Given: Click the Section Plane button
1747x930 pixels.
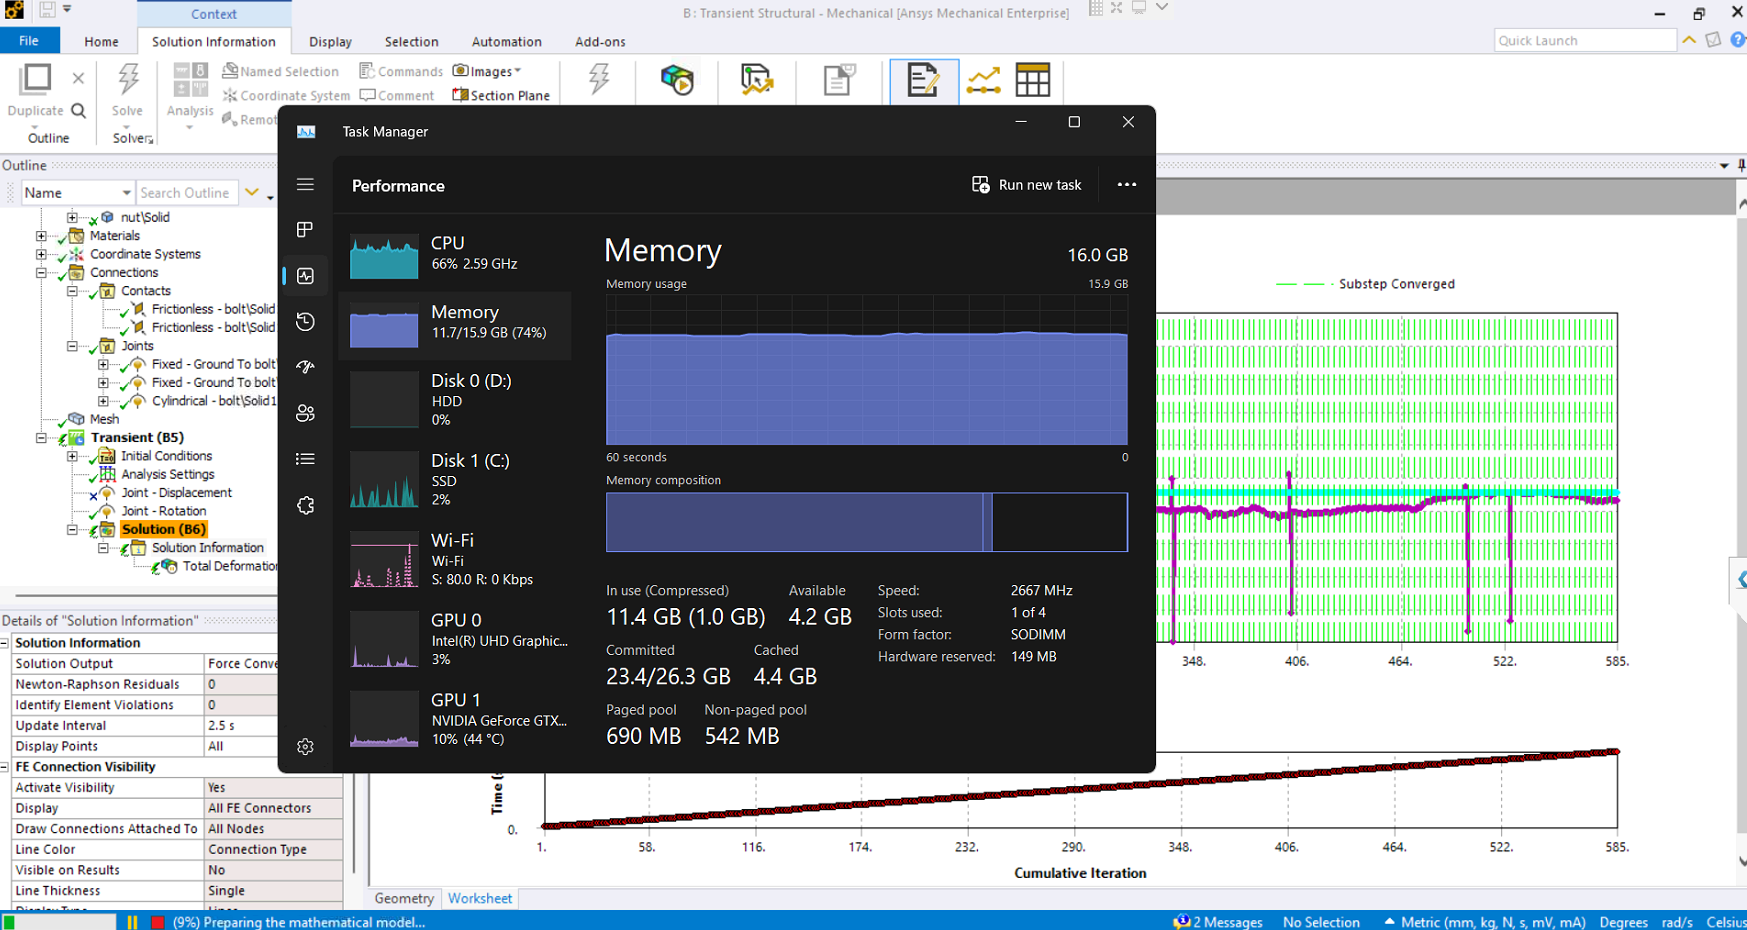Looking at the screenshot, I should 501,95.
